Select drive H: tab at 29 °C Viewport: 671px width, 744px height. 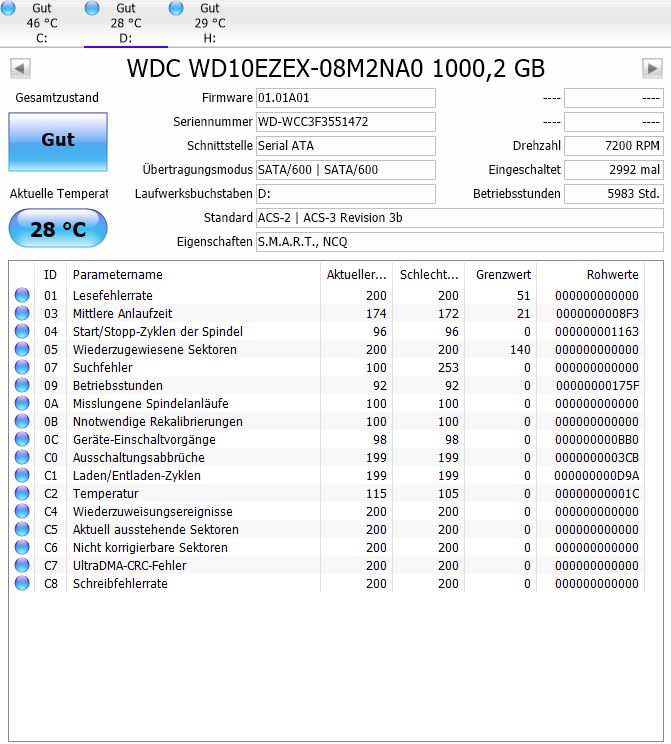pyautogui.click(x=210, y=23)
